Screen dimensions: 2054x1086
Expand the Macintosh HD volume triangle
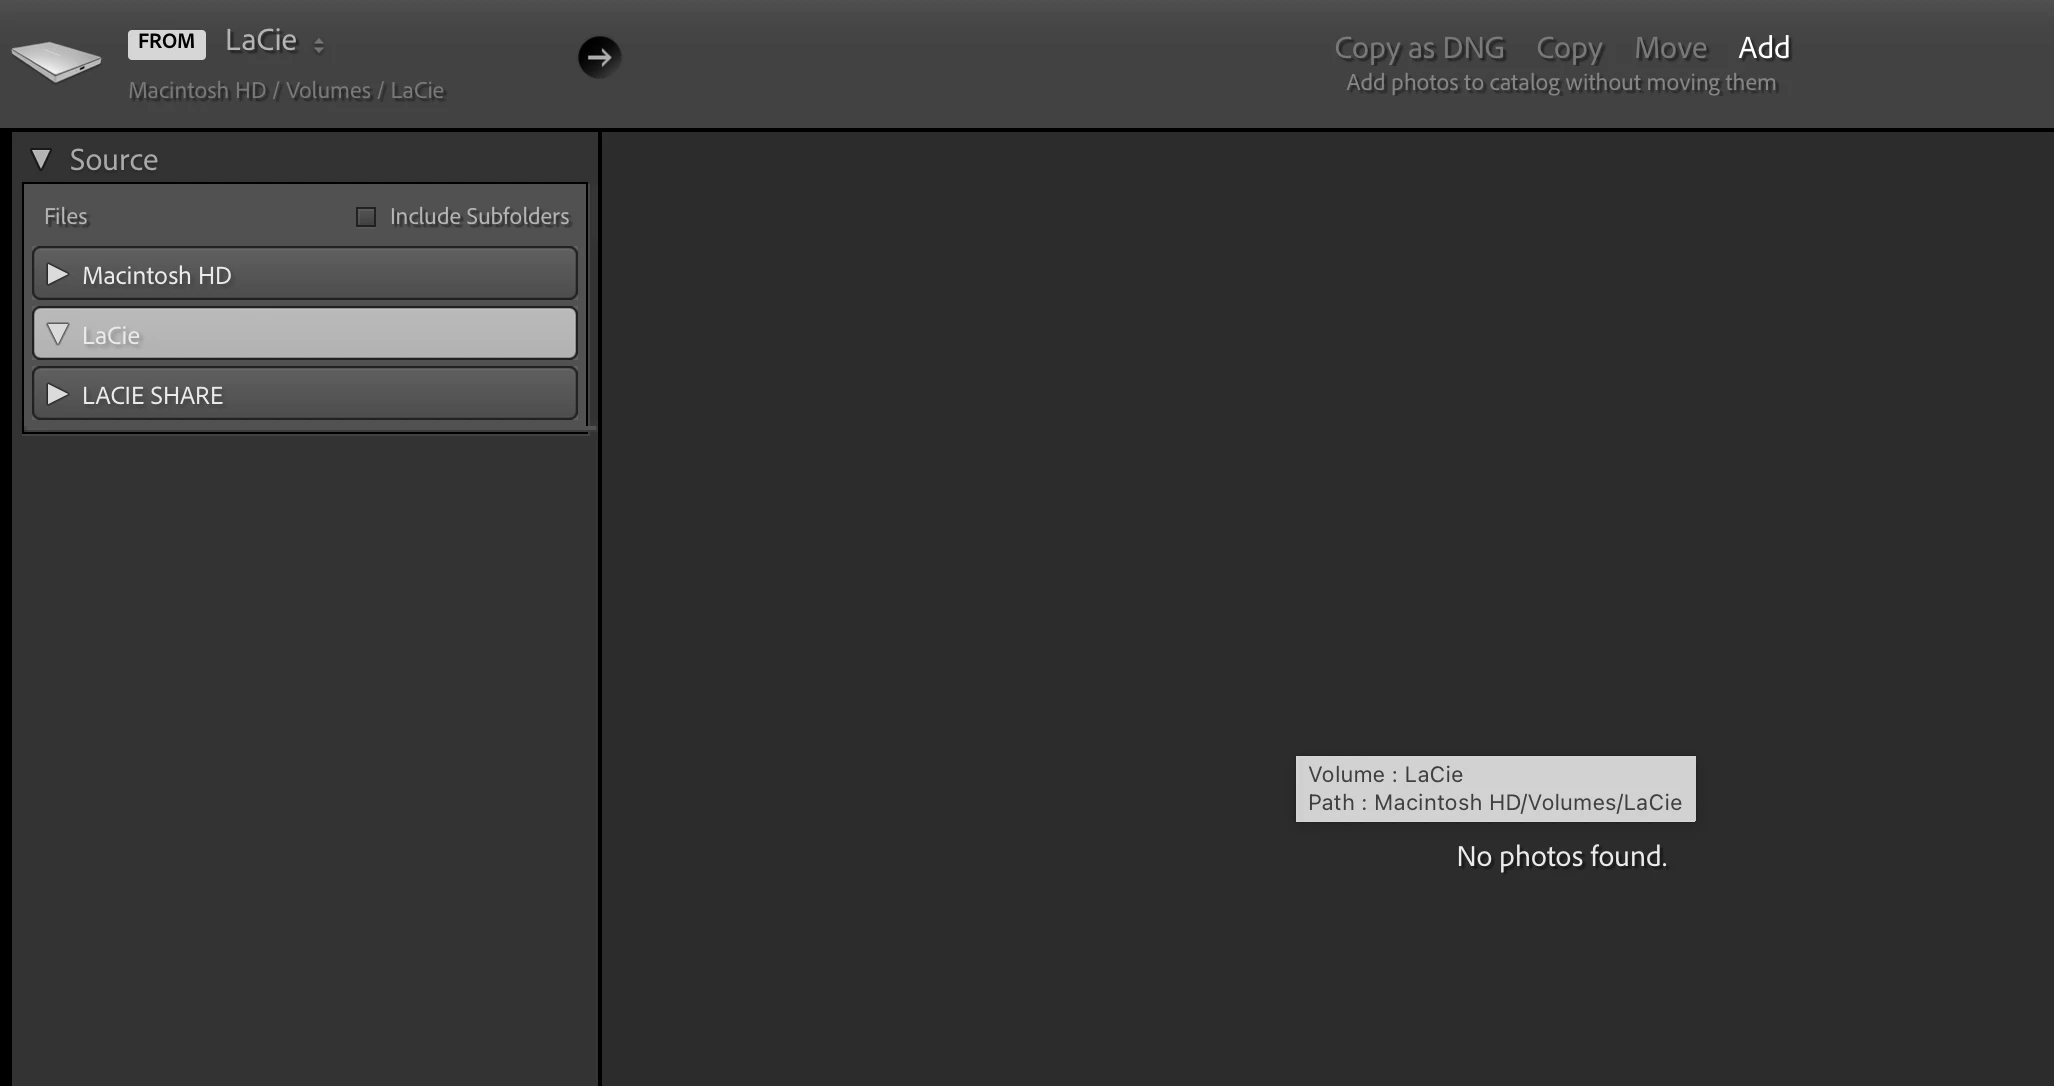click(57, 274)
